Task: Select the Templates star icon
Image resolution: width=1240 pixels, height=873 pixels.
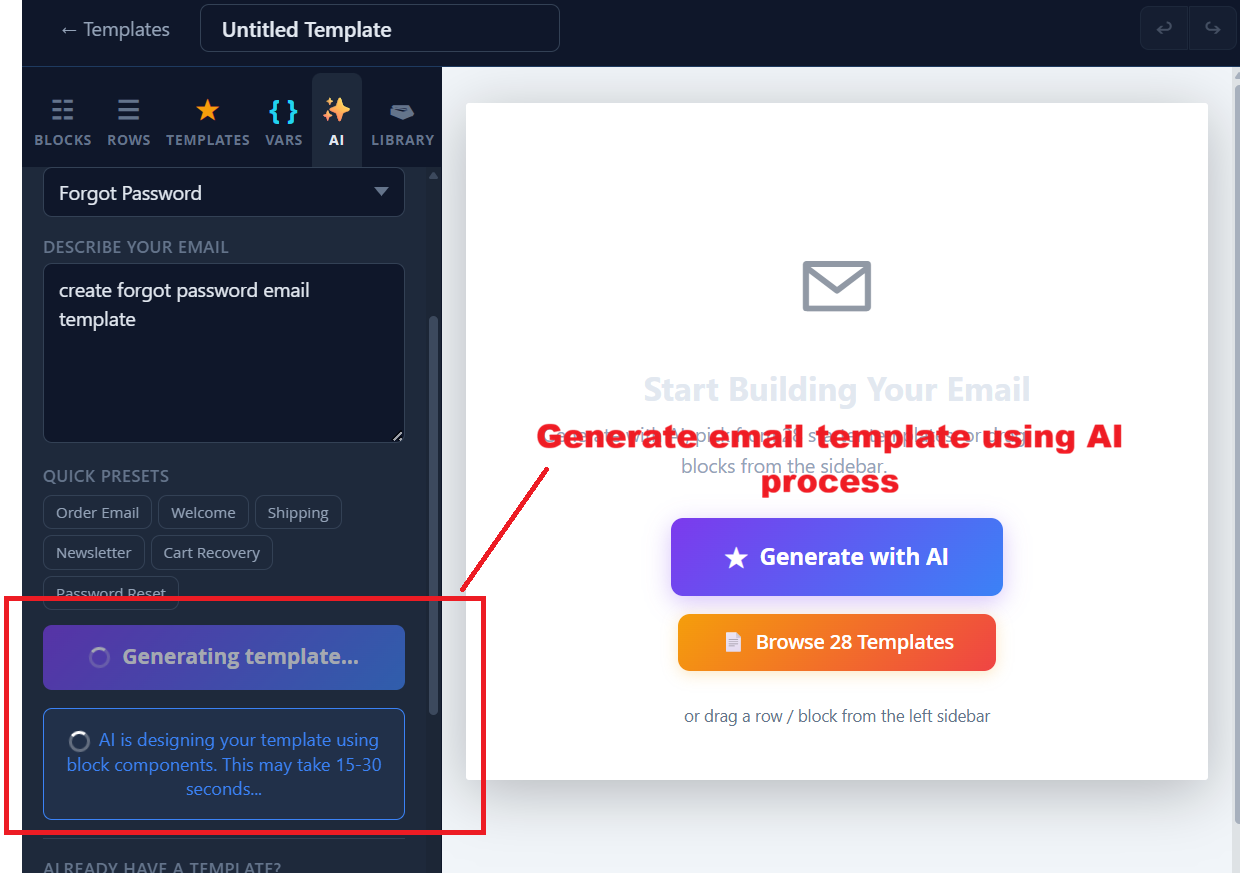Action: [x=207, y=110]
